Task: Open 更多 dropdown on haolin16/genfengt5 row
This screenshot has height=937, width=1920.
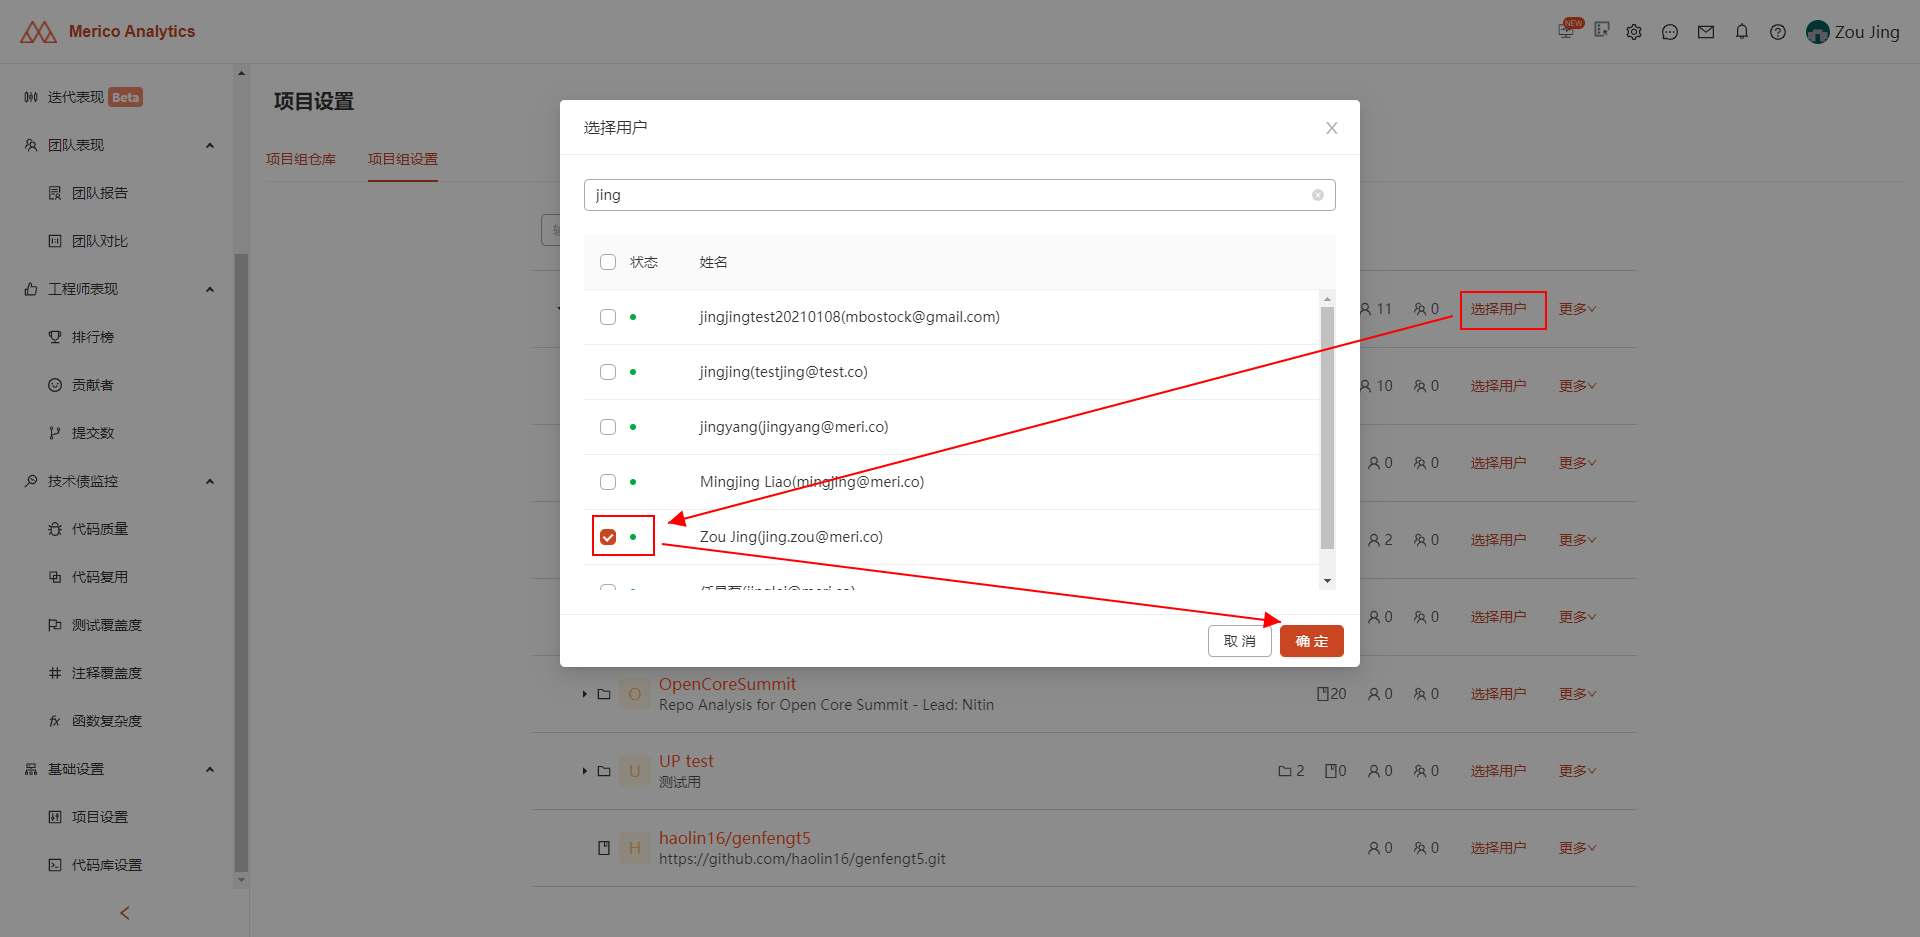Action: point(1577,848)
